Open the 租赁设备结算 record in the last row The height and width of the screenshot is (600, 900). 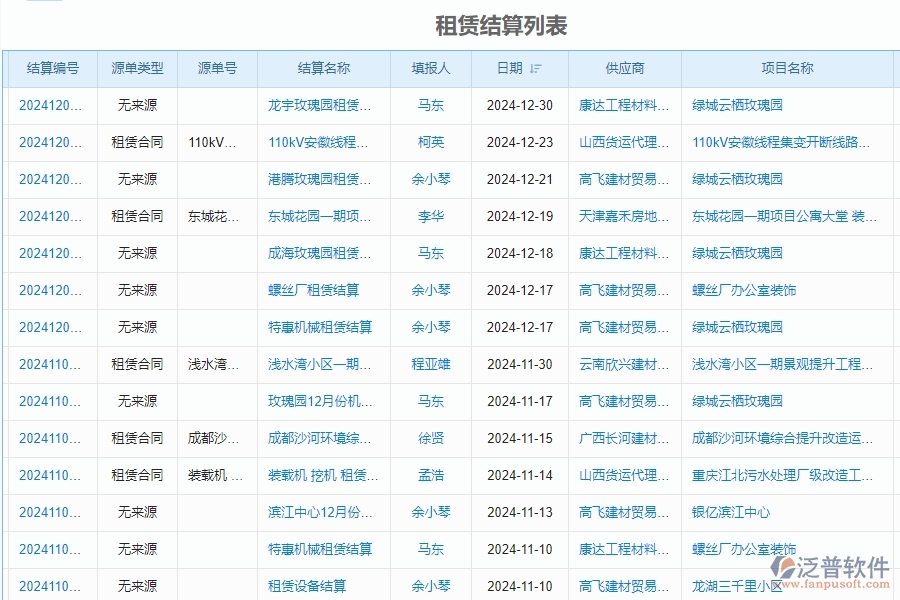coord(322,586)
